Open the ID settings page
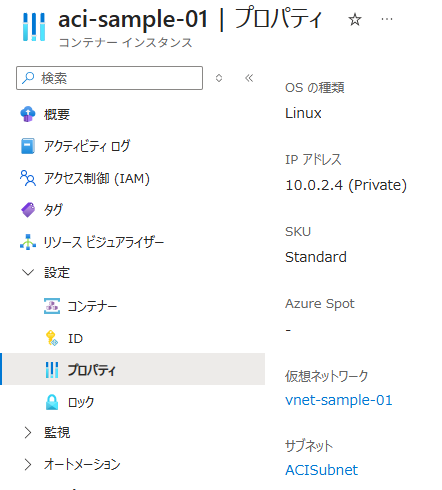 75,338
